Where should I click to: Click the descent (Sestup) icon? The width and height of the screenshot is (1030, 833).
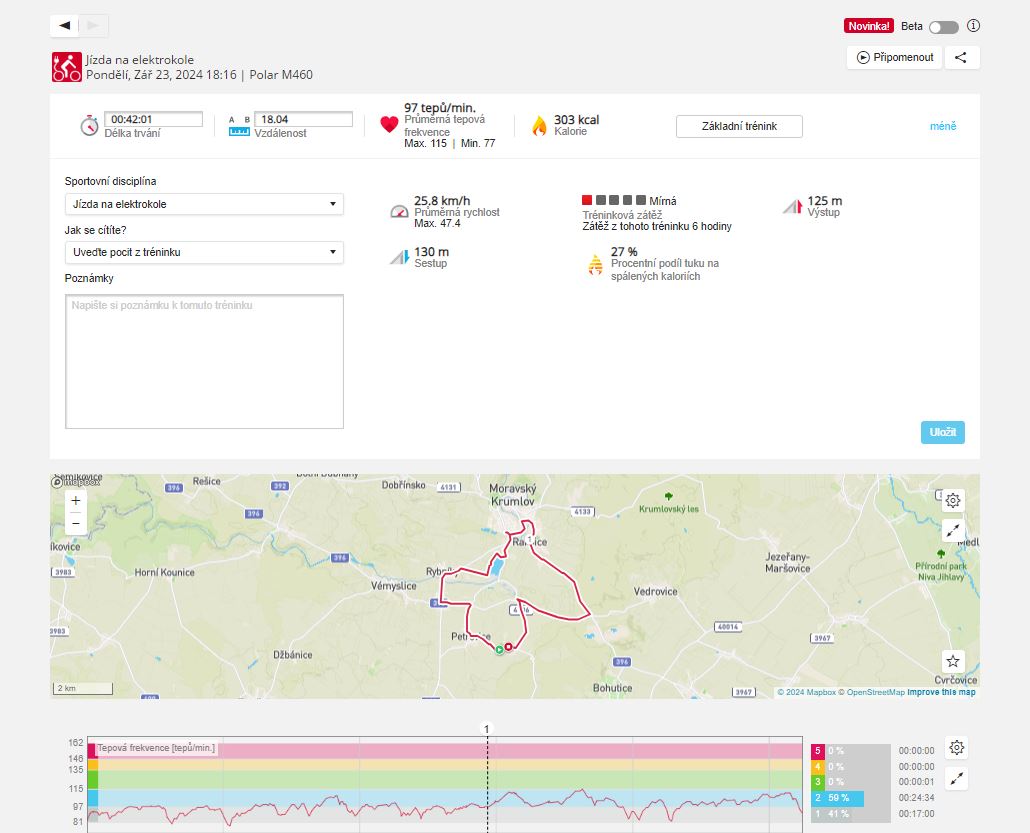399,257
